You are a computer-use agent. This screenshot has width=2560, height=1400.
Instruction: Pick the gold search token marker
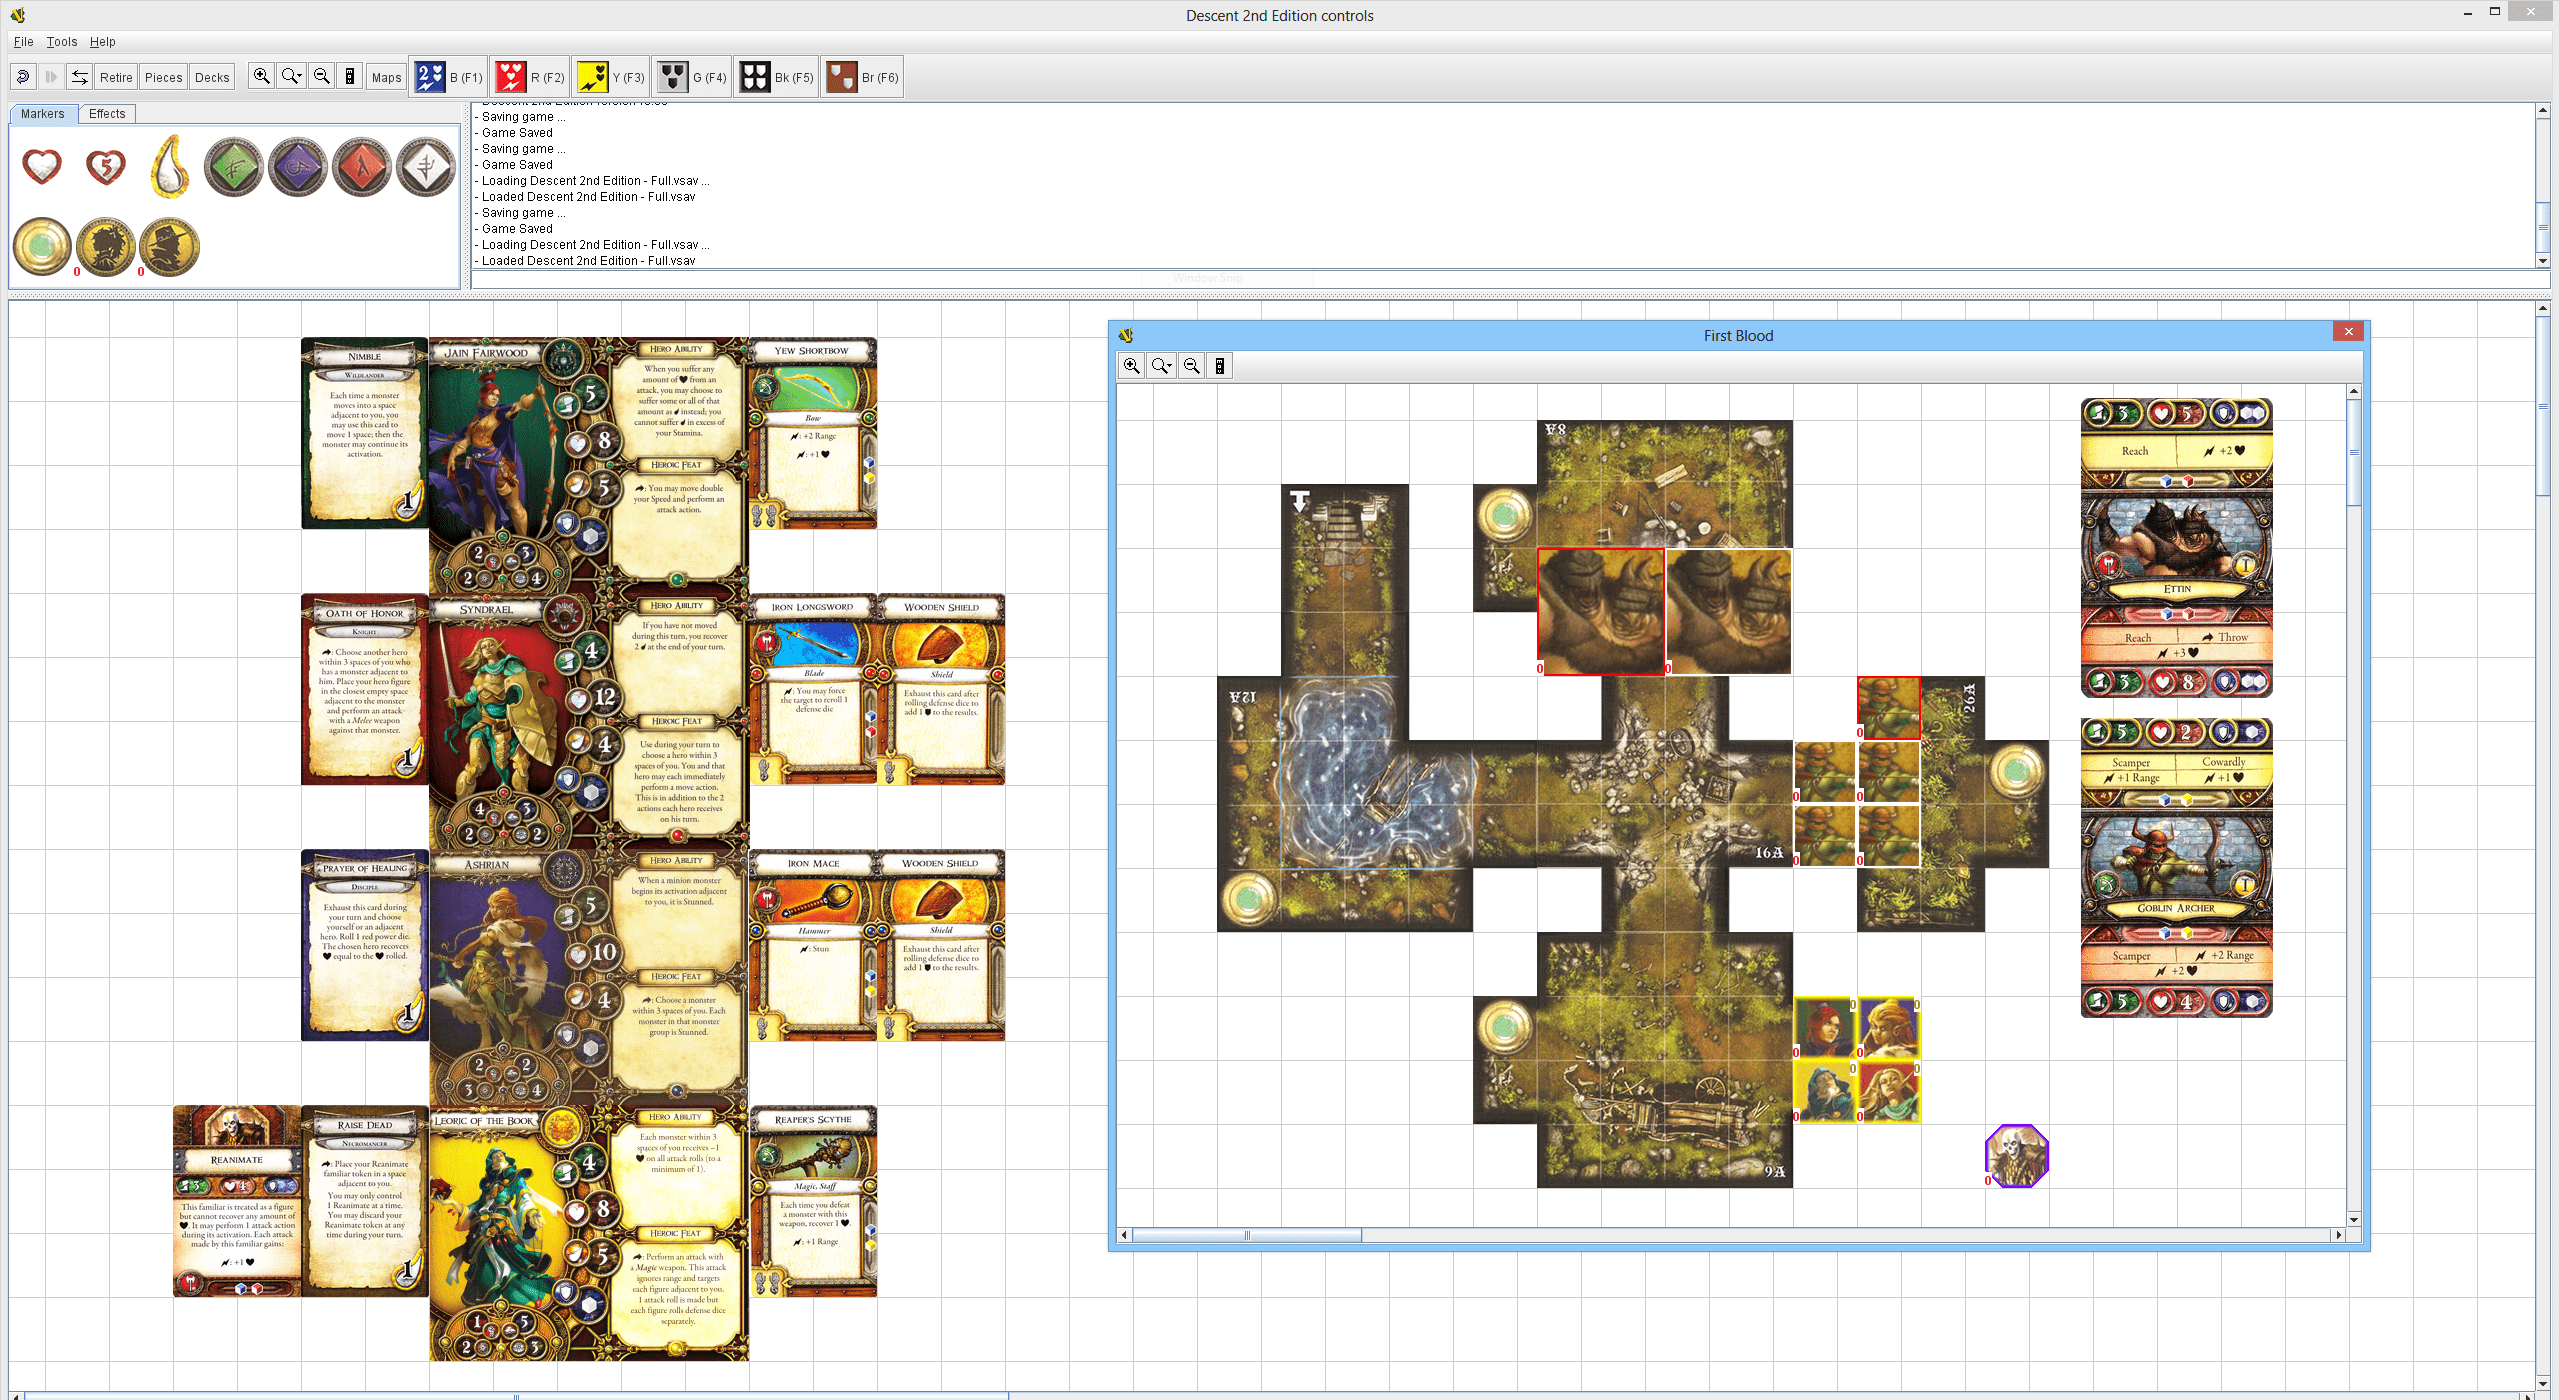coord(42,246)
